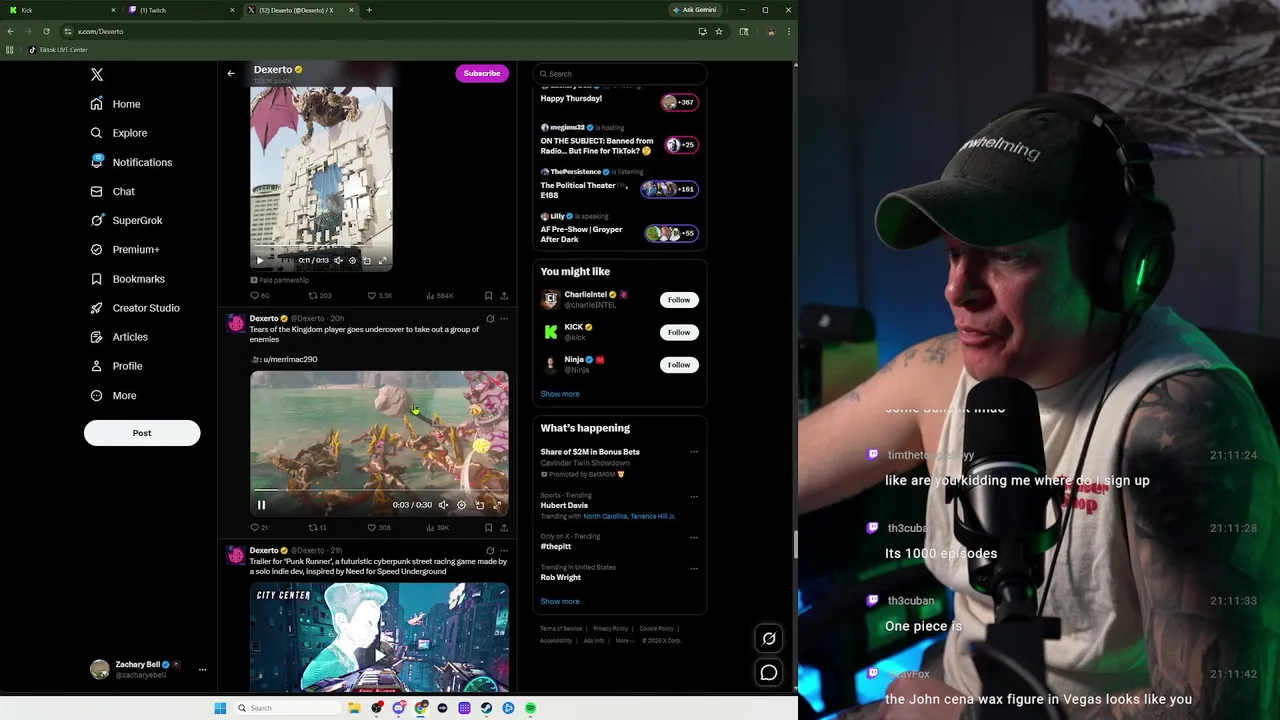
Task: Open SuperGrok in the sidebar
Action: 126,220
